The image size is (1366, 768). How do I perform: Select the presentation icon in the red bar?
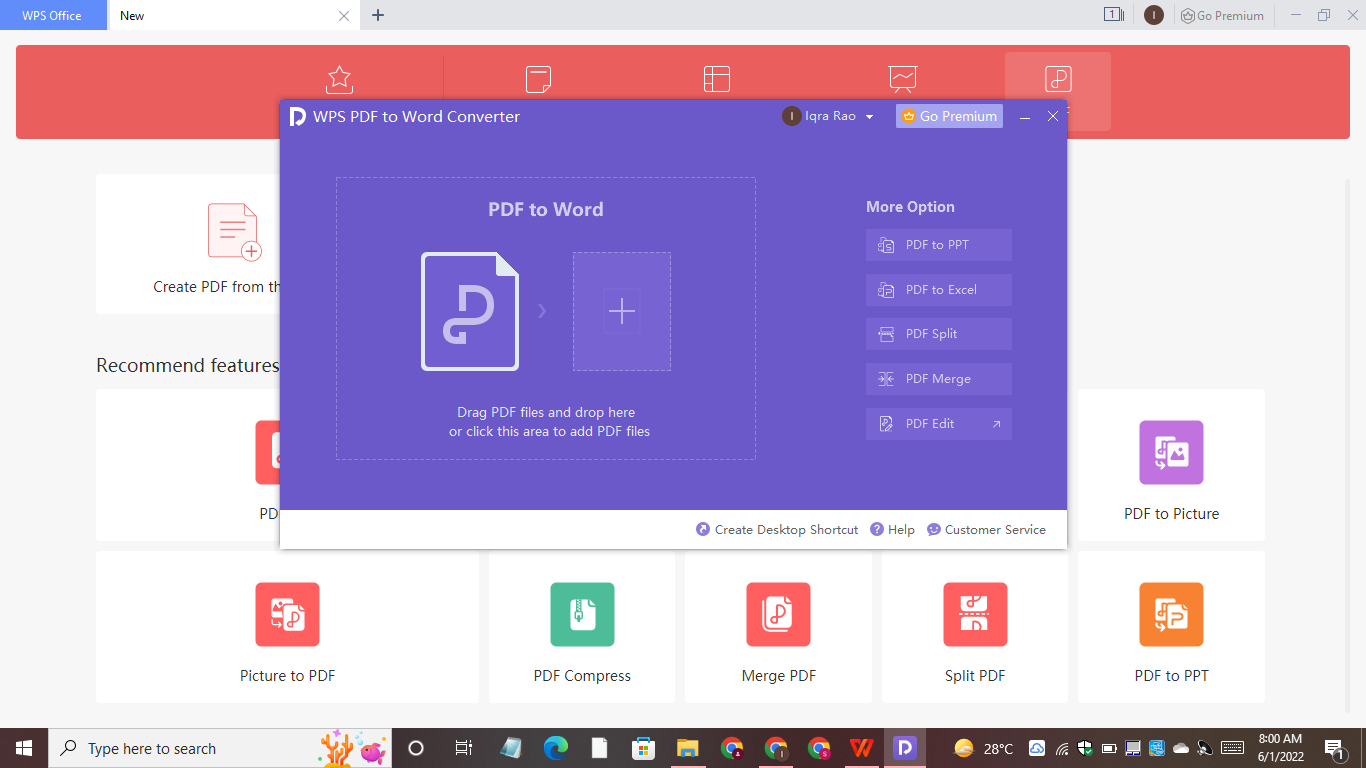pyautogui.click(x=903, y=79)
